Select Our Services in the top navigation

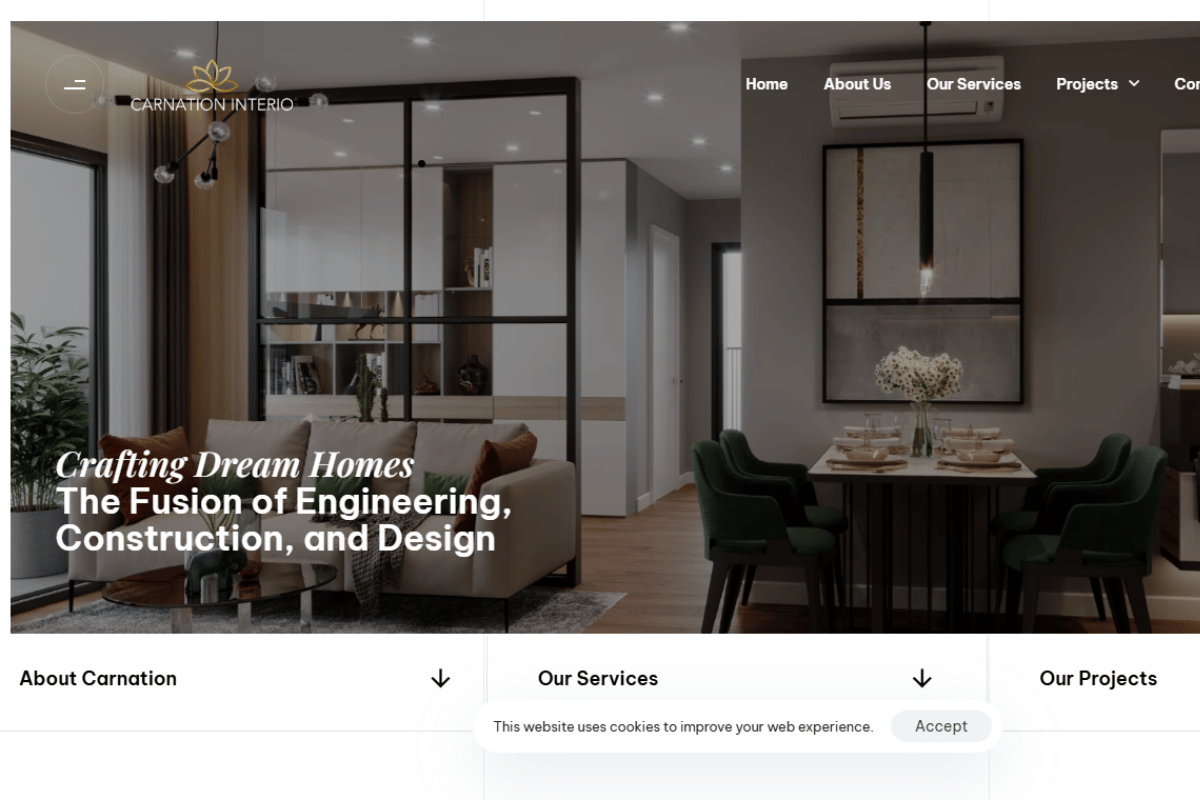[x=973, y=84]
